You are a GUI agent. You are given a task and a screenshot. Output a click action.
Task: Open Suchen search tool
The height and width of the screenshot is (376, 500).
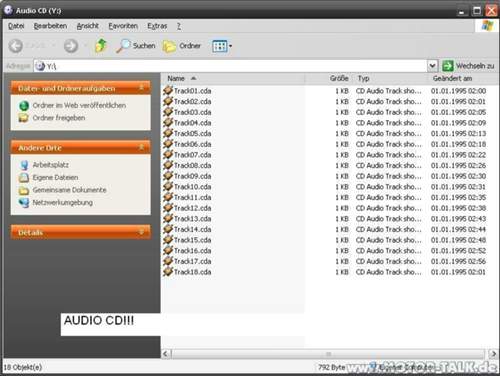136,46
